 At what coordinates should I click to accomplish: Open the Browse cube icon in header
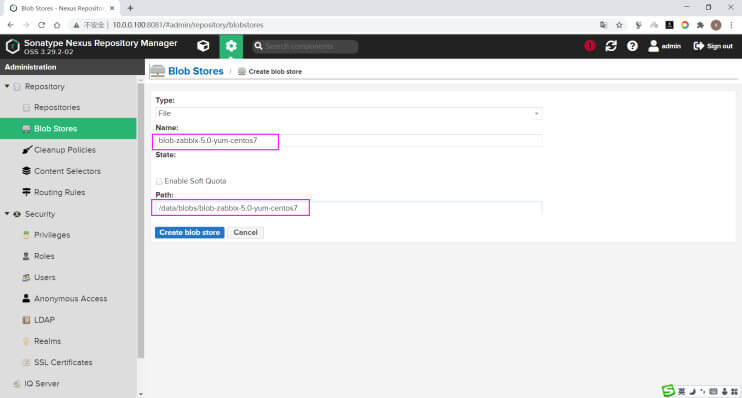[x=203, y=46]
